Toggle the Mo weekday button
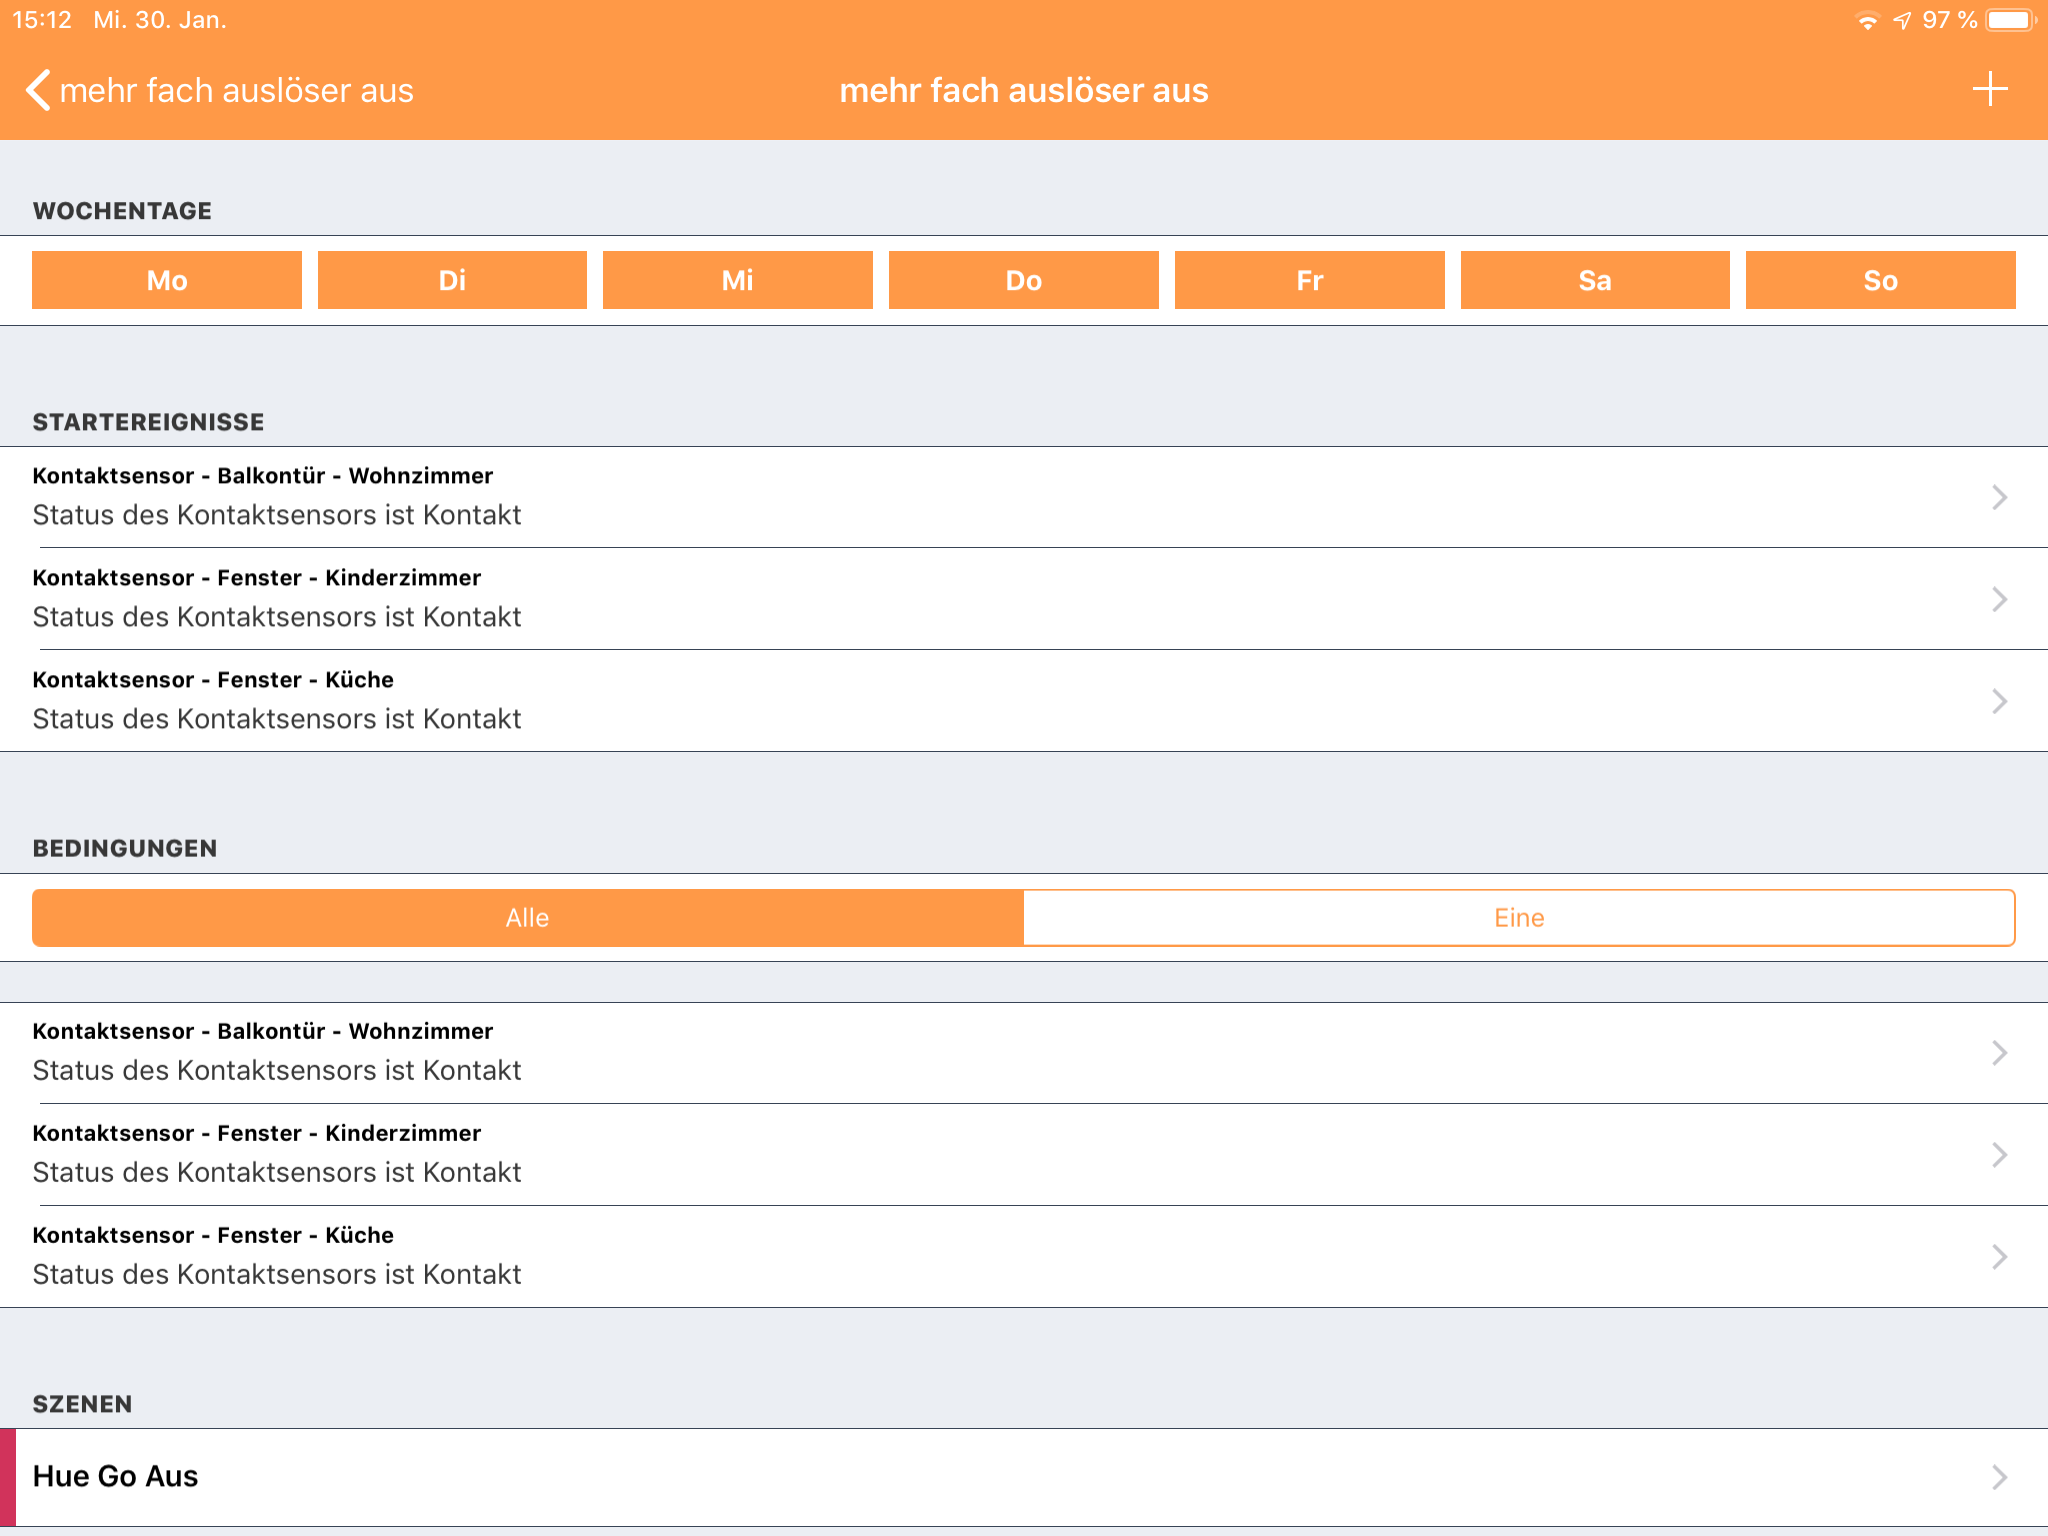This screenshot has height=1536, width=2048. pyautogui.click(x=167, y=280)
